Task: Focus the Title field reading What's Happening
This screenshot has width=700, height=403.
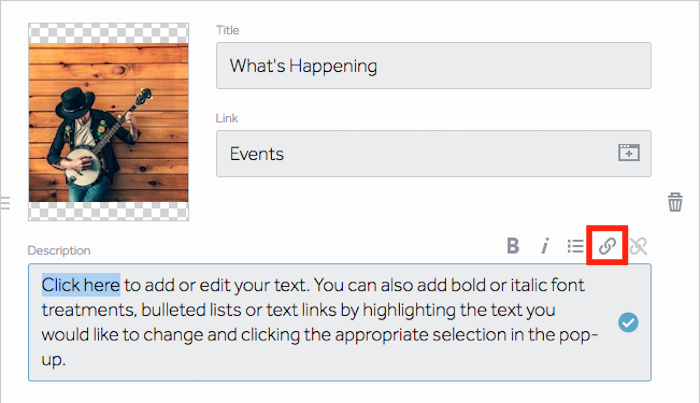Action: coord(433,66)
